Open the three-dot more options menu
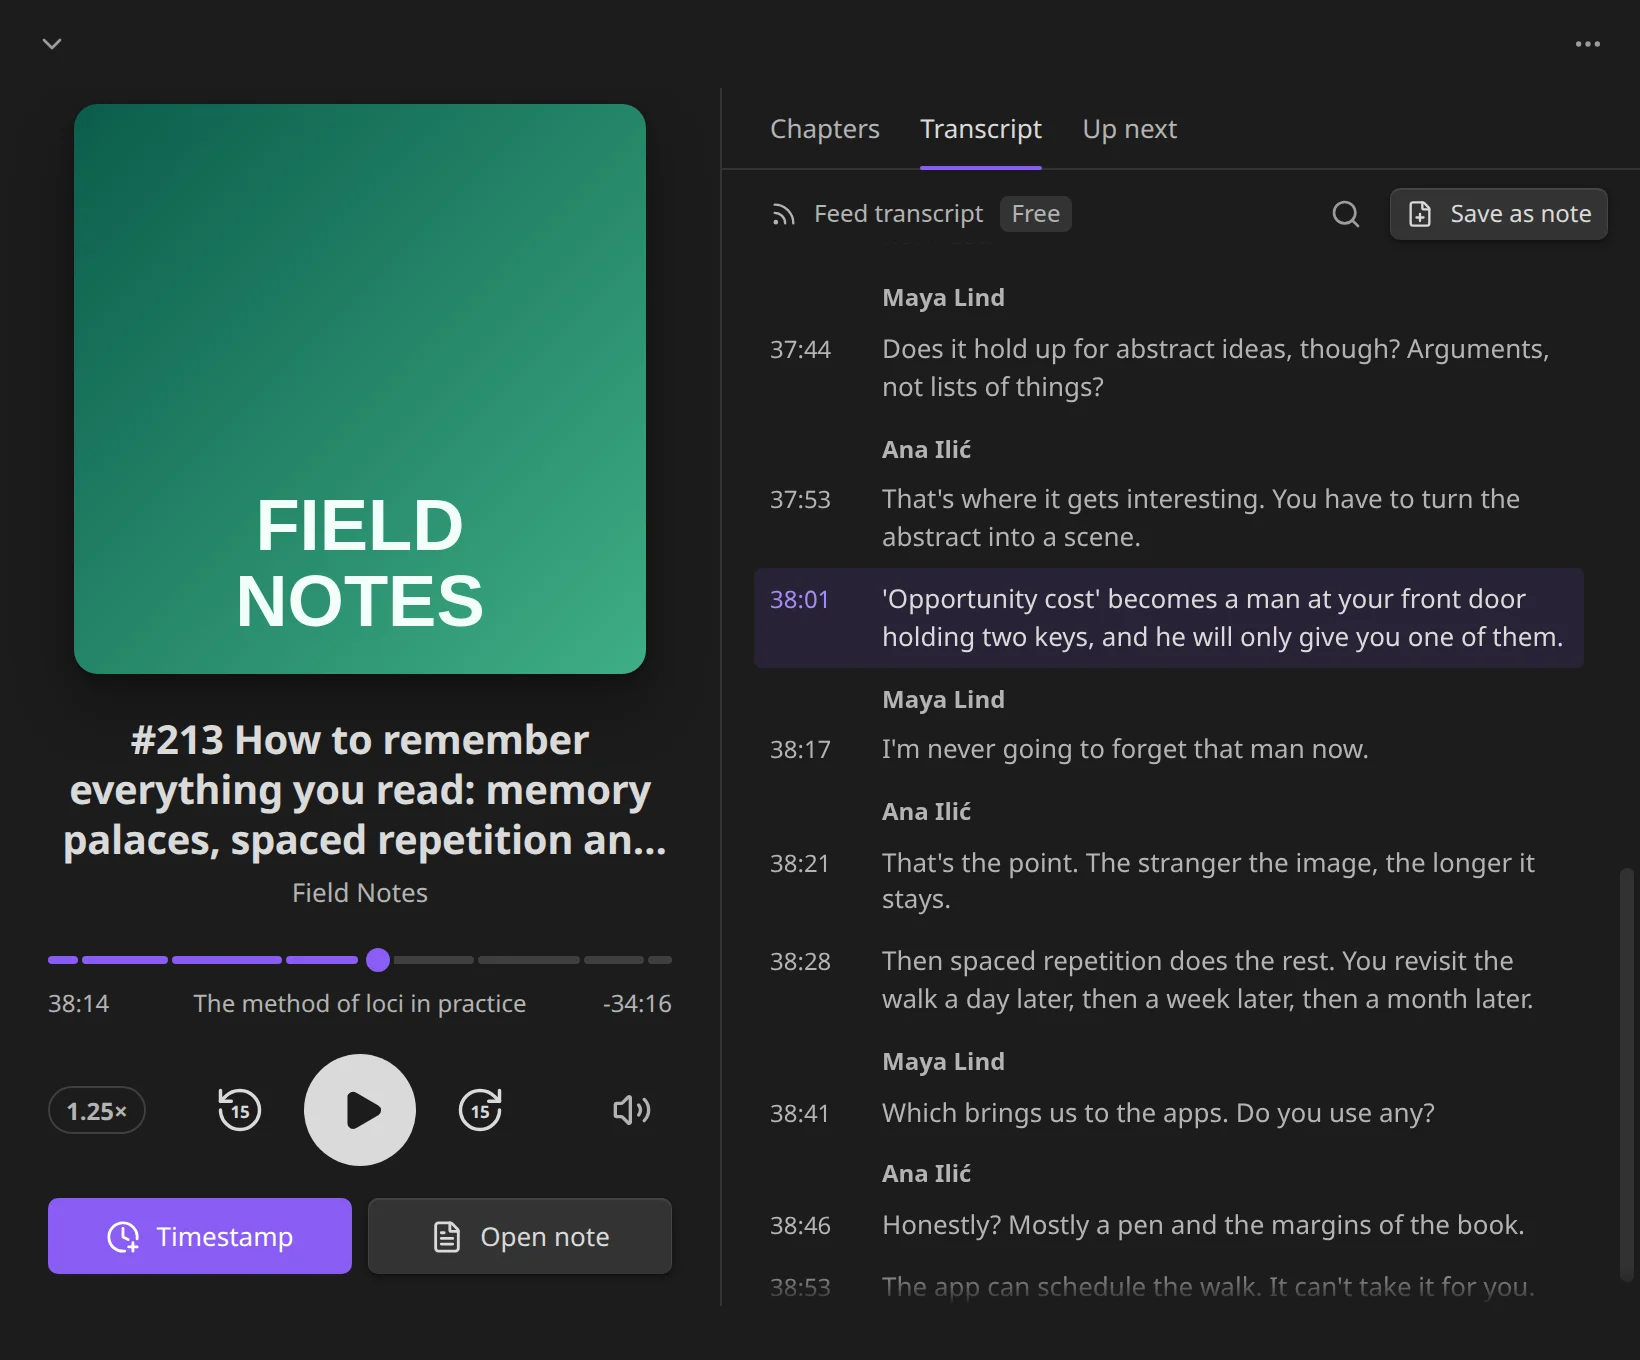The height and width of the screenshot is (1360, 1640). point(1588,44)
